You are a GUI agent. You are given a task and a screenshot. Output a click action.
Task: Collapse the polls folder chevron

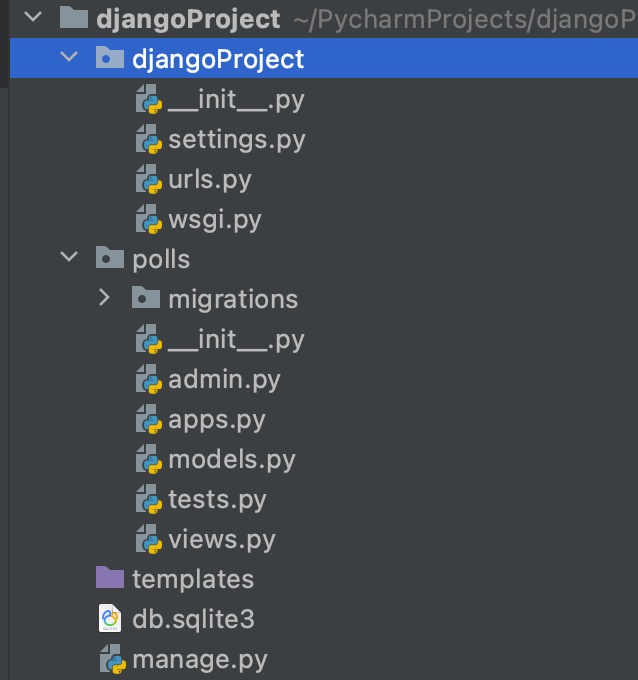click(x=69, y=257)
